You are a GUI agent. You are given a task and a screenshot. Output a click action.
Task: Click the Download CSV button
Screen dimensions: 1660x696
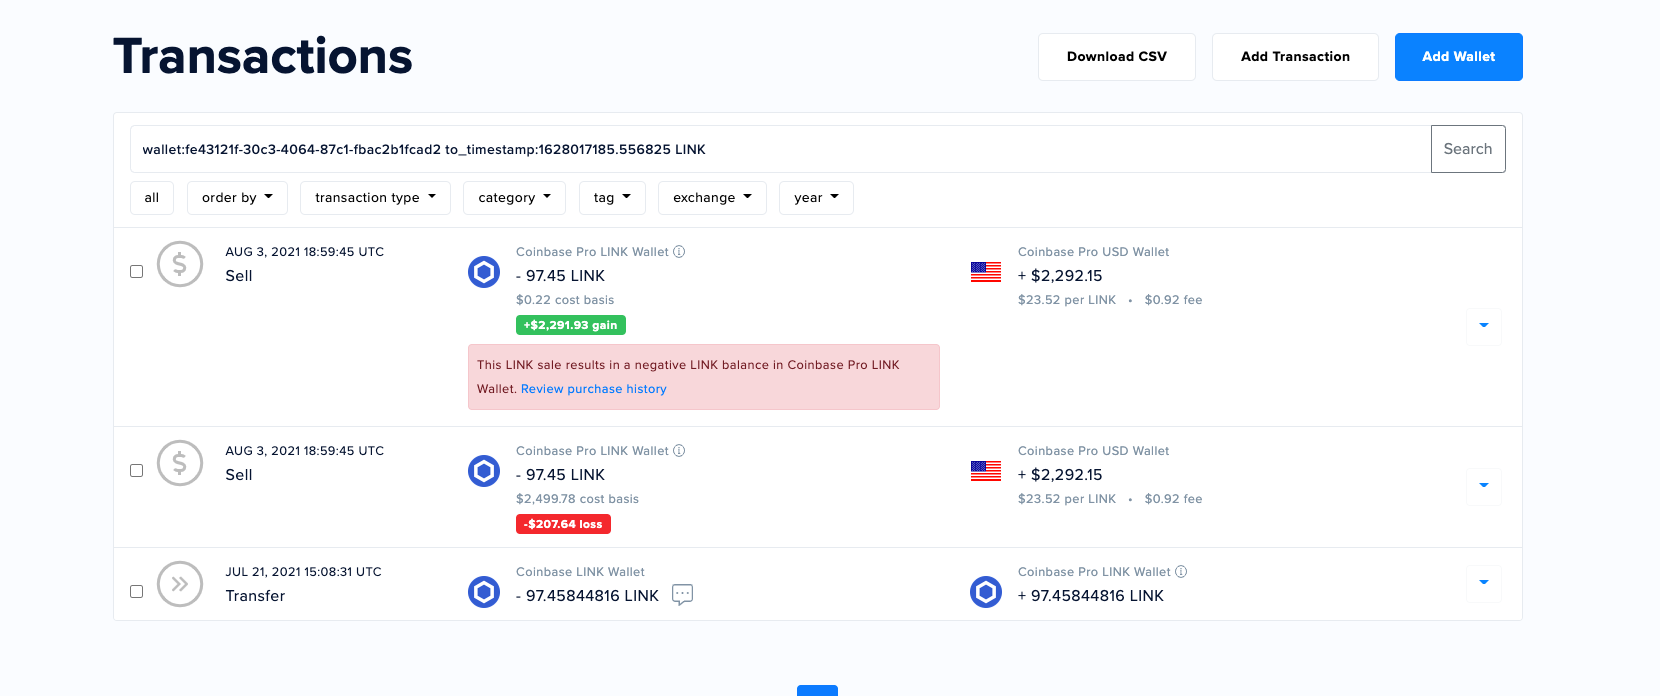[1117, 57]
